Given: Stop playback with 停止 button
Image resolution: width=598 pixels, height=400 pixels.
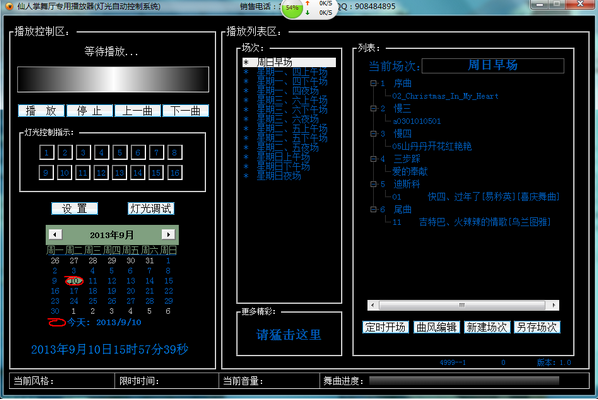Looking at the screenshot, I should [x=90, y=111].
